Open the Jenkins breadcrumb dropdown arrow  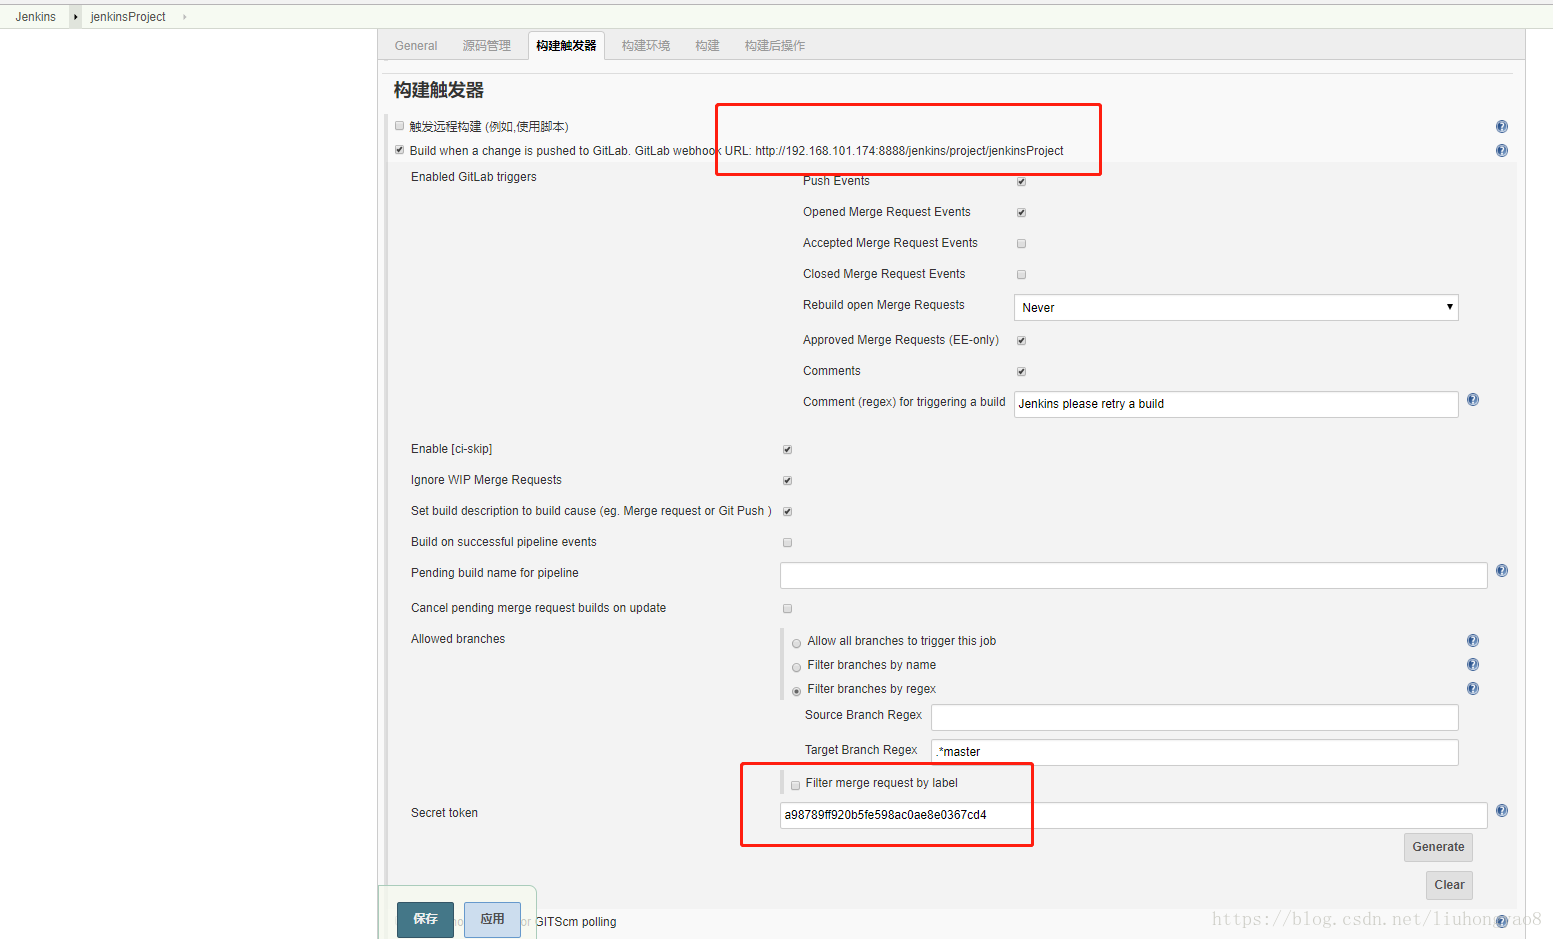coord(75,17)
